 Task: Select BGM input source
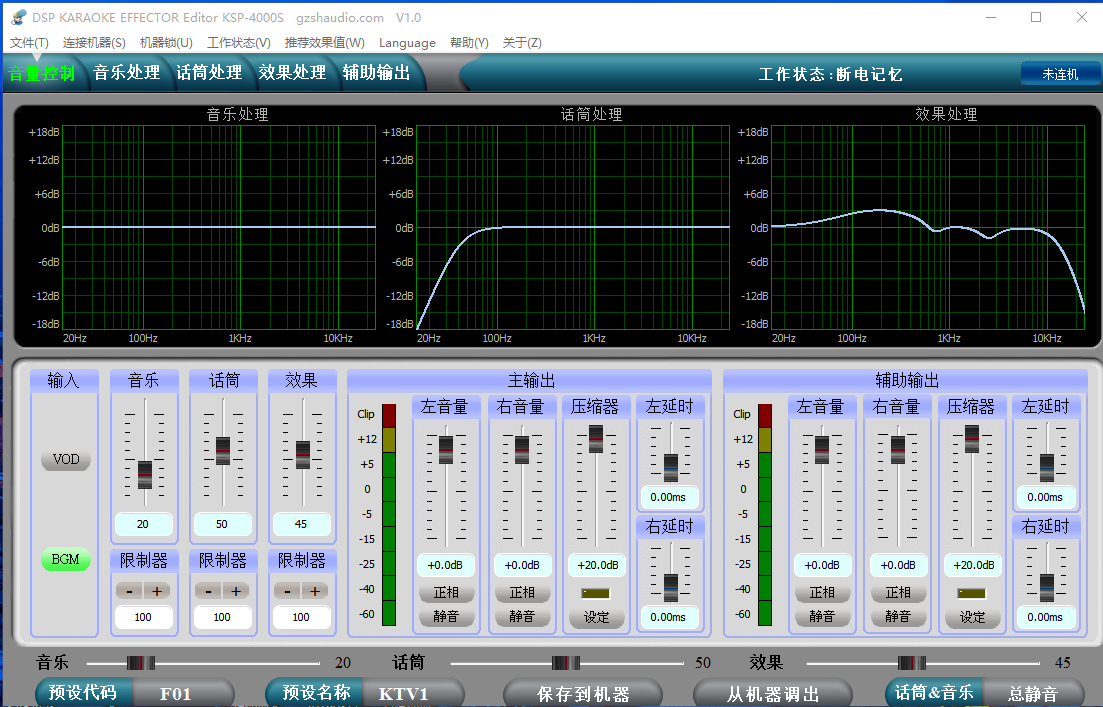point(65,559)
